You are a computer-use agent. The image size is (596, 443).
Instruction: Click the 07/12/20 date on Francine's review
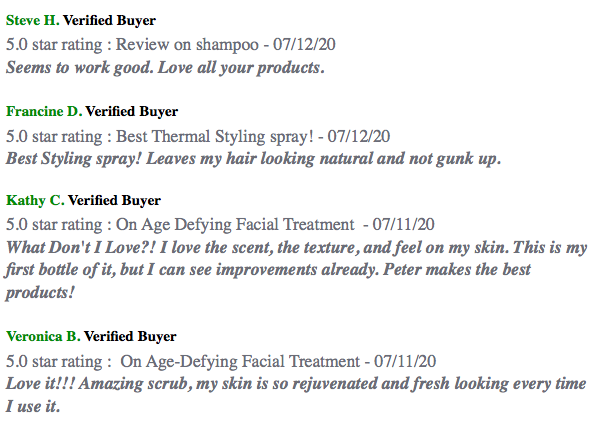(x=359, y=137)
